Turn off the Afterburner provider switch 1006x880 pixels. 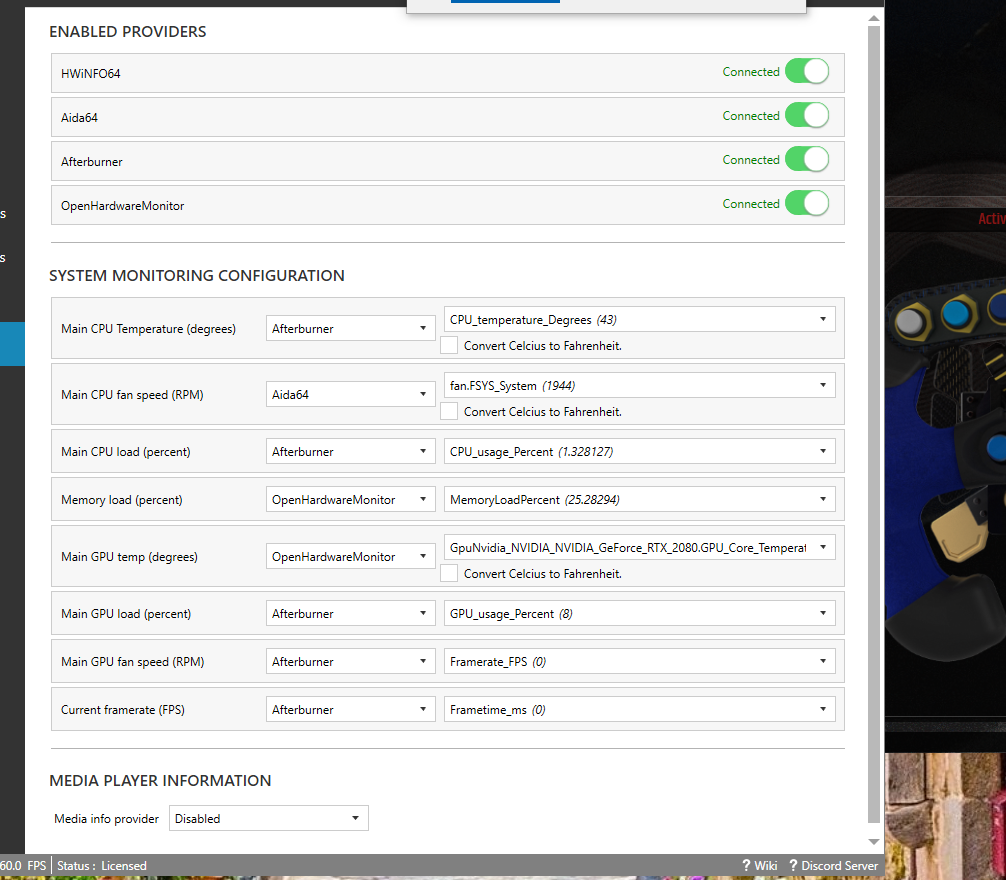(x=806, y=159)
